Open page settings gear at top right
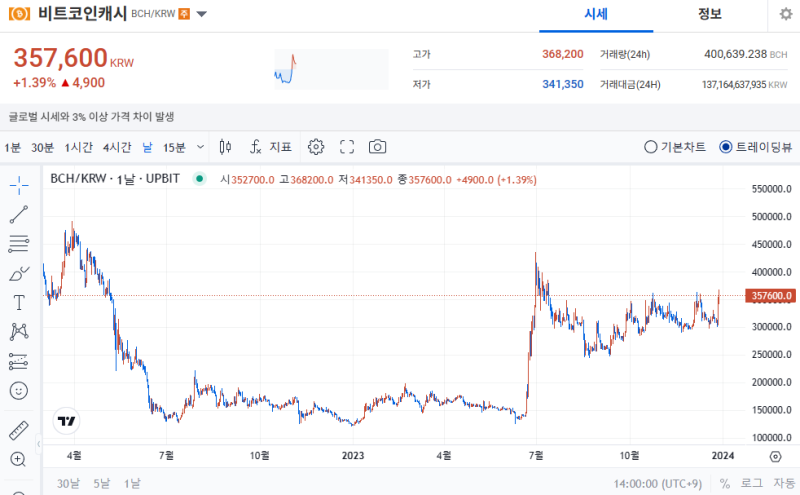This screenshot has height=495, width=800. pyautogui.click(x=786, y=14)
